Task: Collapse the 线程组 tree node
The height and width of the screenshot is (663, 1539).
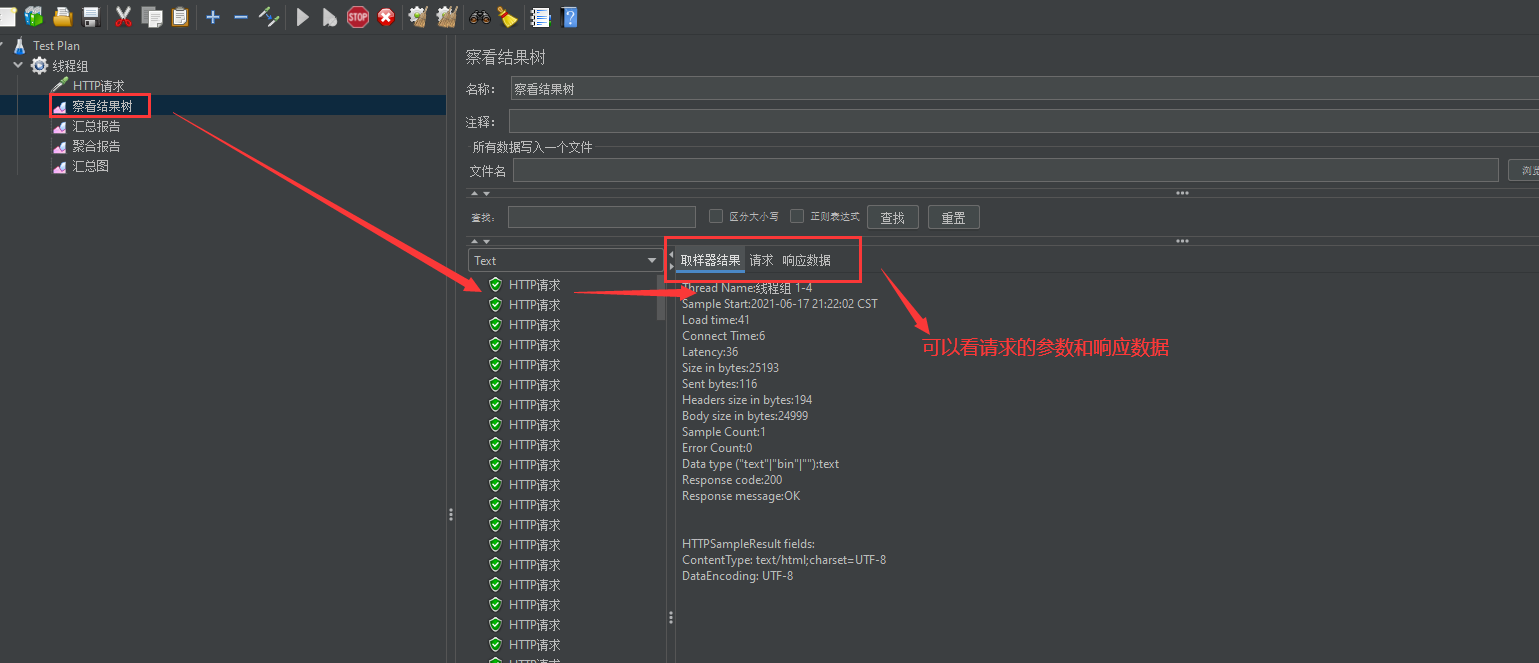Action: (x=18, y=65)
